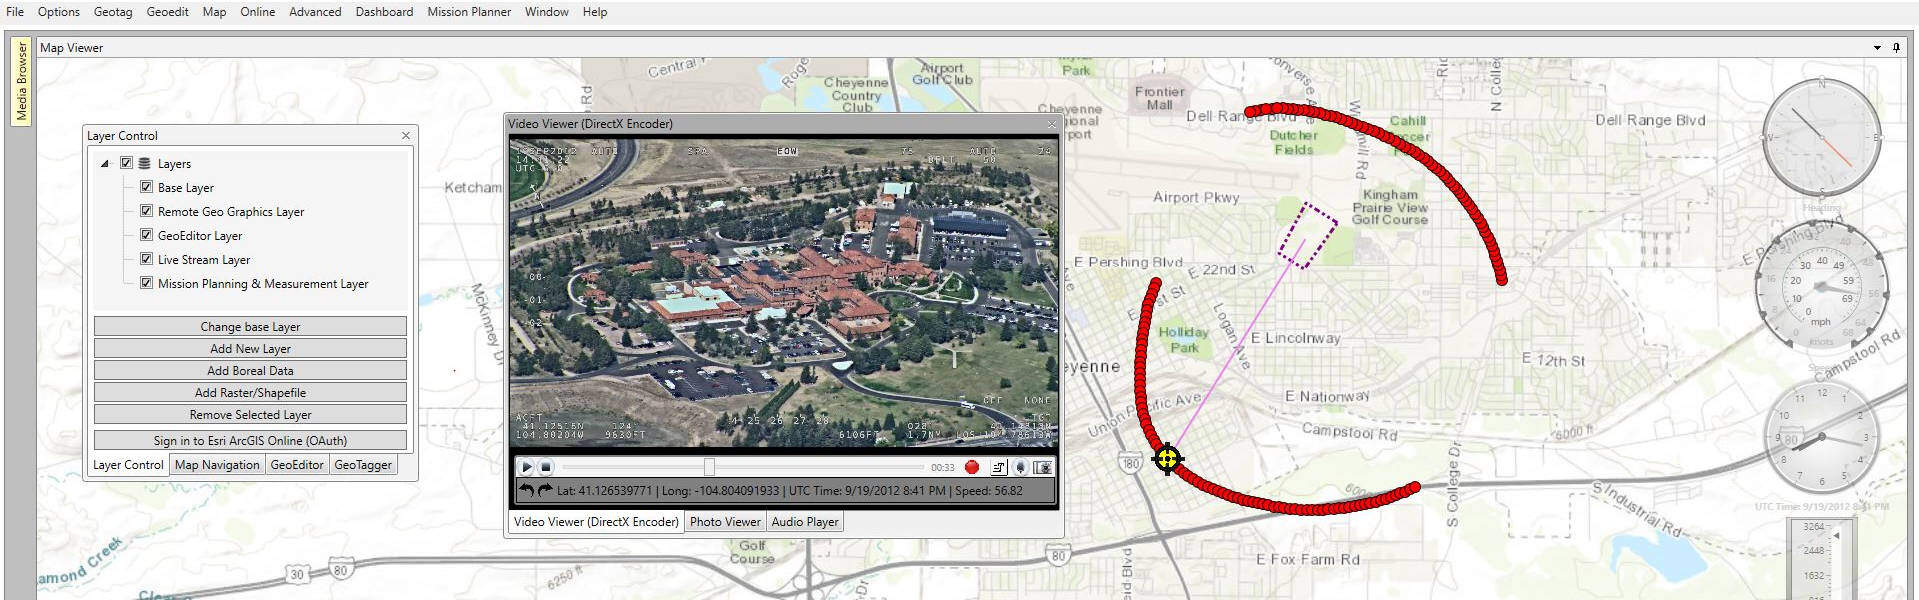Switch to the Photo Viewer tab
Viewport: 1919px width, 600px height.
coord(725,522)
